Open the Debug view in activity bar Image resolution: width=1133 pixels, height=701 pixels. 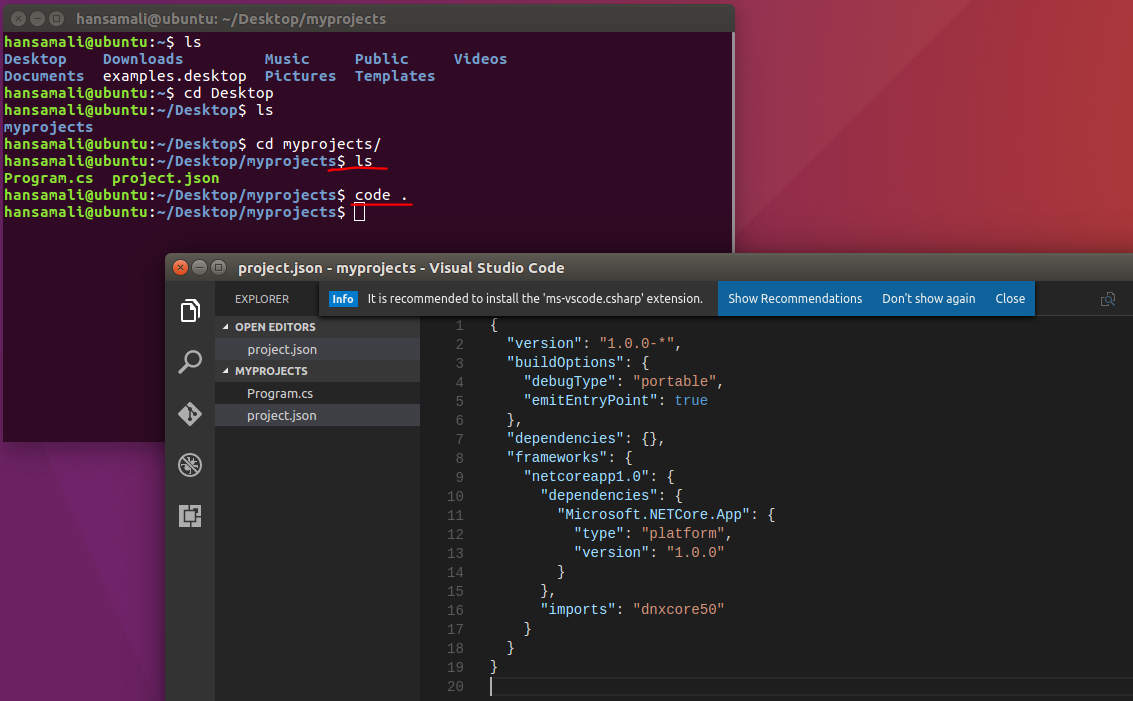190,465
